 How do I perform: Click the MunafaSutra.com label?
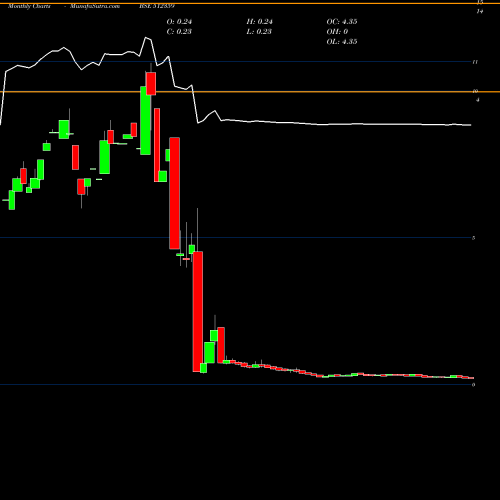point(95,6)
